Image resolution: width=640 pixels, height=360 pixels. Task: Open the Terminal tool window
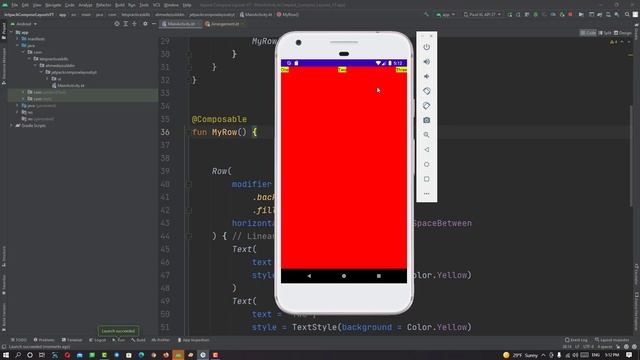tap(72, 340)
